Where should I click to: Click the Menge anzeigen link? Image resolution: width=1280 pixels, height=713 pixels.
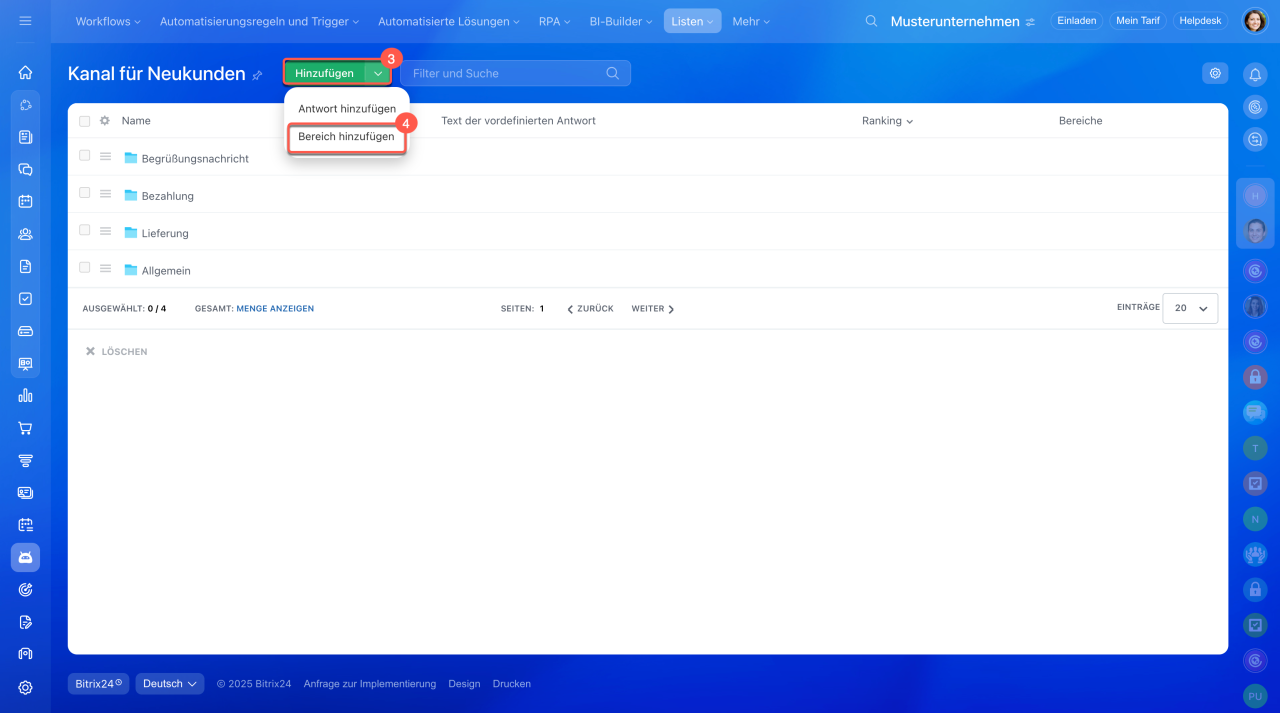point(275,309)
